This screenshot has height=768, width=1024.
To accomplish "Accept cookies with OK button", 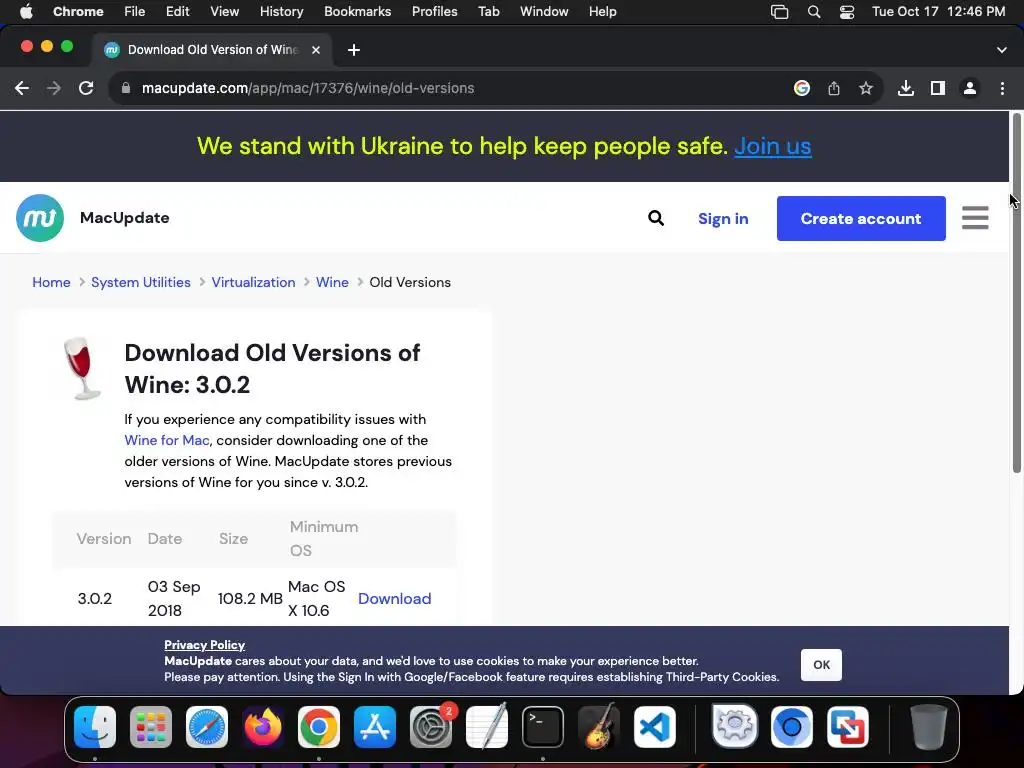I will point(821,665).
